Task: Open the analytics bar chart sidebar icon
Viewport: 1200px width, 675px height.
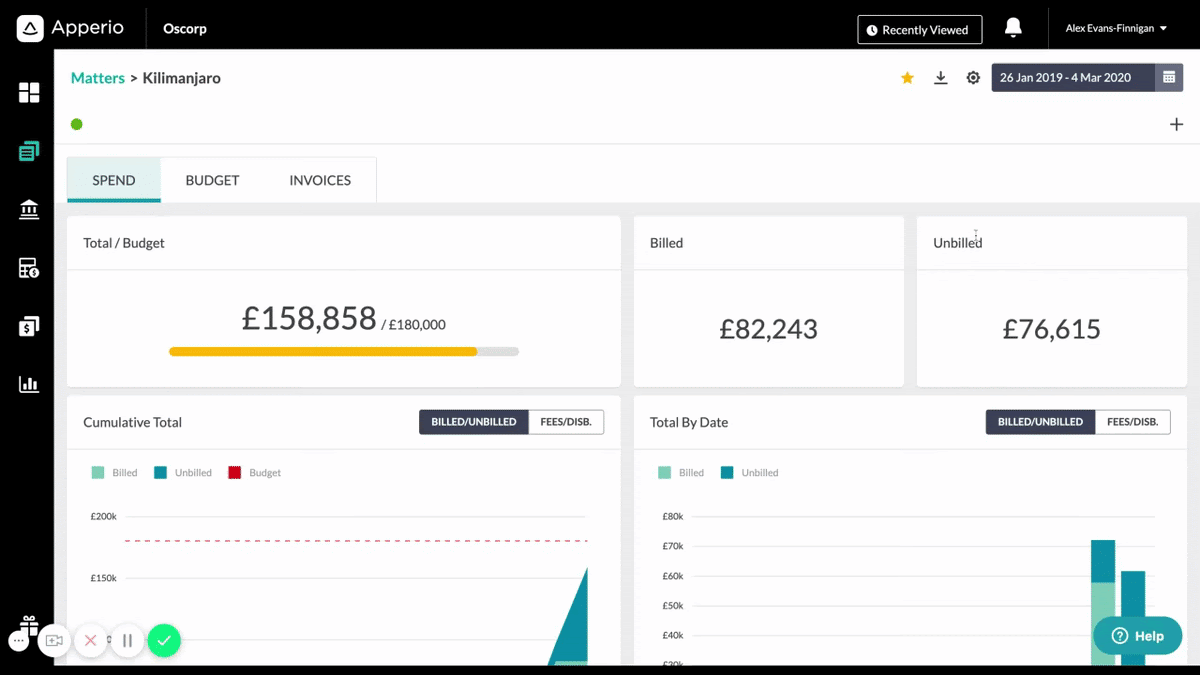Action: click(29, 384)
